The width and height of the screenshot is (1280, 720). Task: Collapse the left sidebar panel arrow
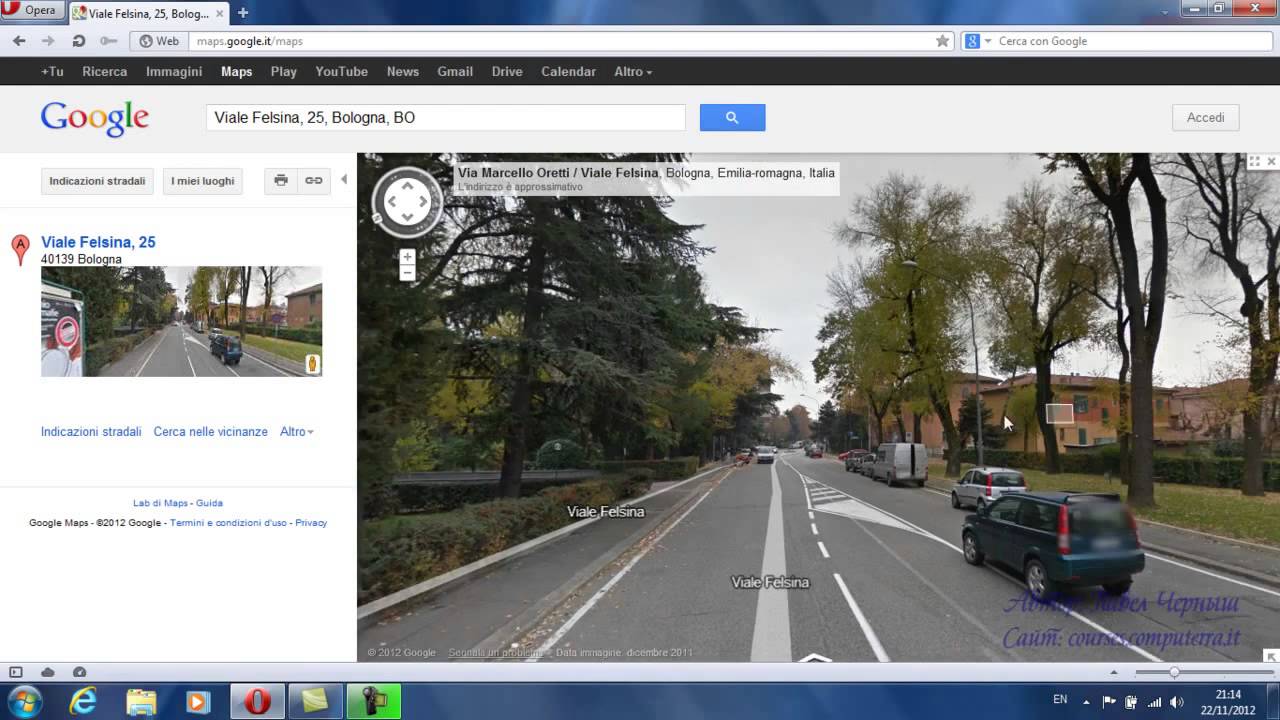[344, 180]
